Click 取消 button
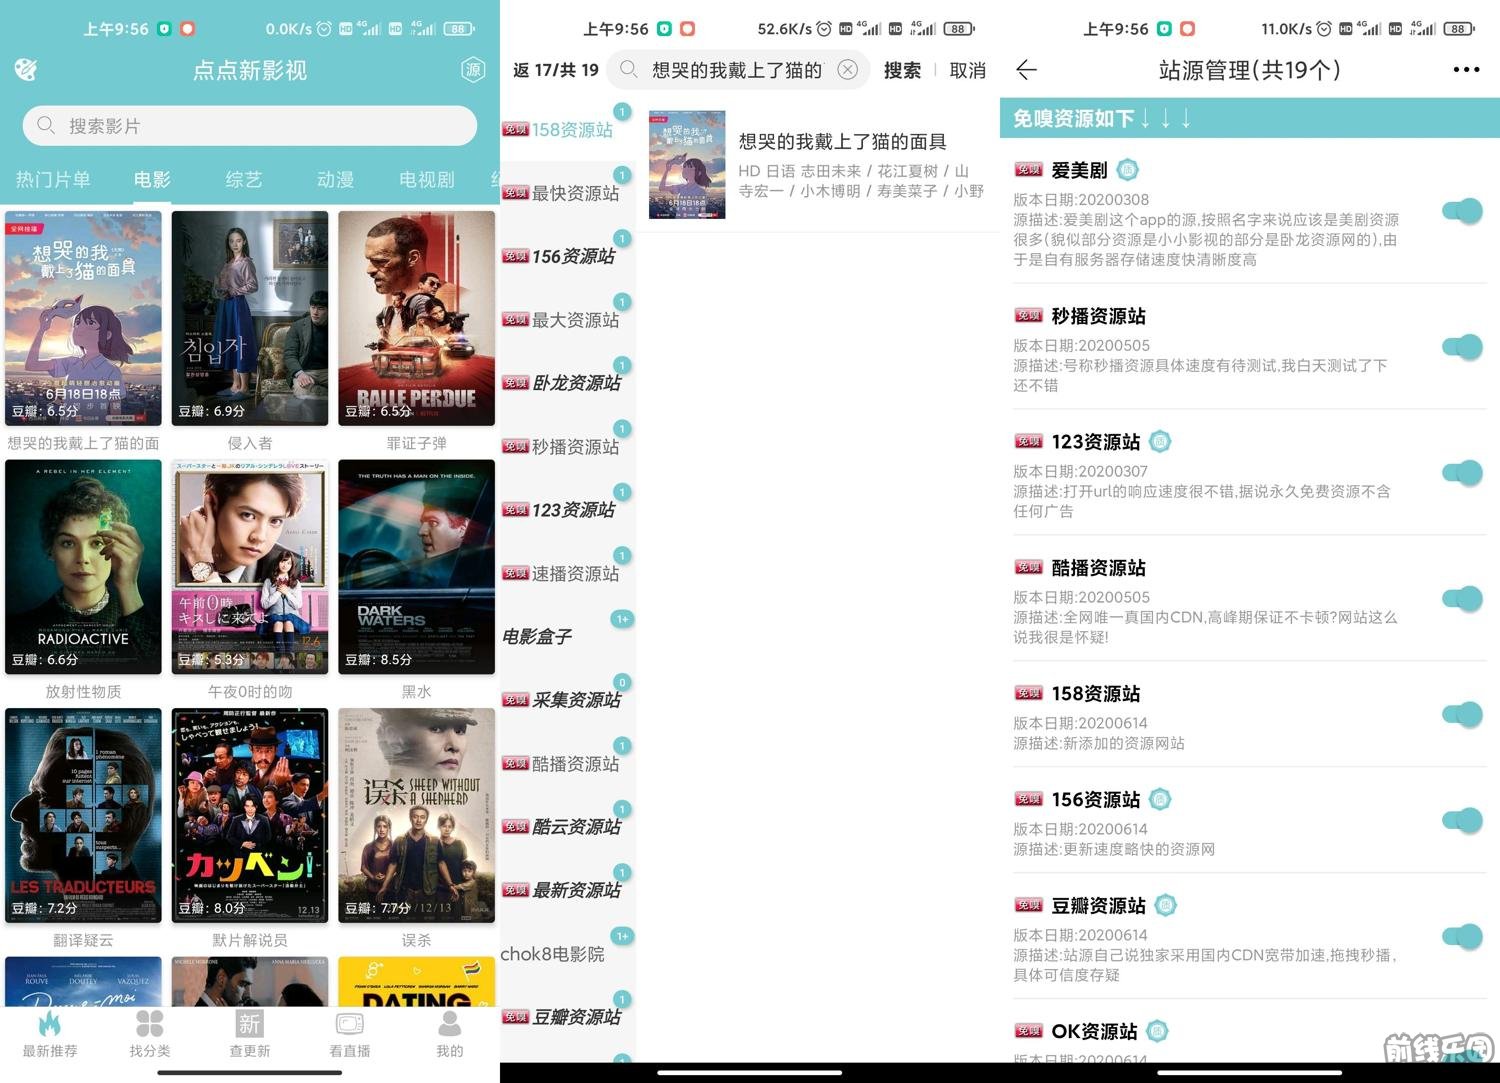The height and width of the screenshot is (1083, 1500). click(x=967, y=70)
